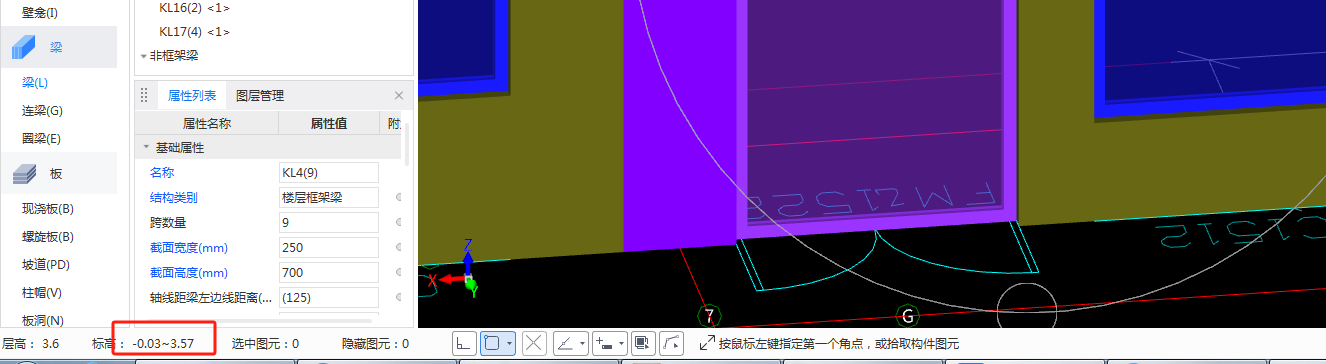The width and height of the screenshot is (1326, 364).
Task: Click 选中图元 : 0 status text
Action: pos(265,344)
